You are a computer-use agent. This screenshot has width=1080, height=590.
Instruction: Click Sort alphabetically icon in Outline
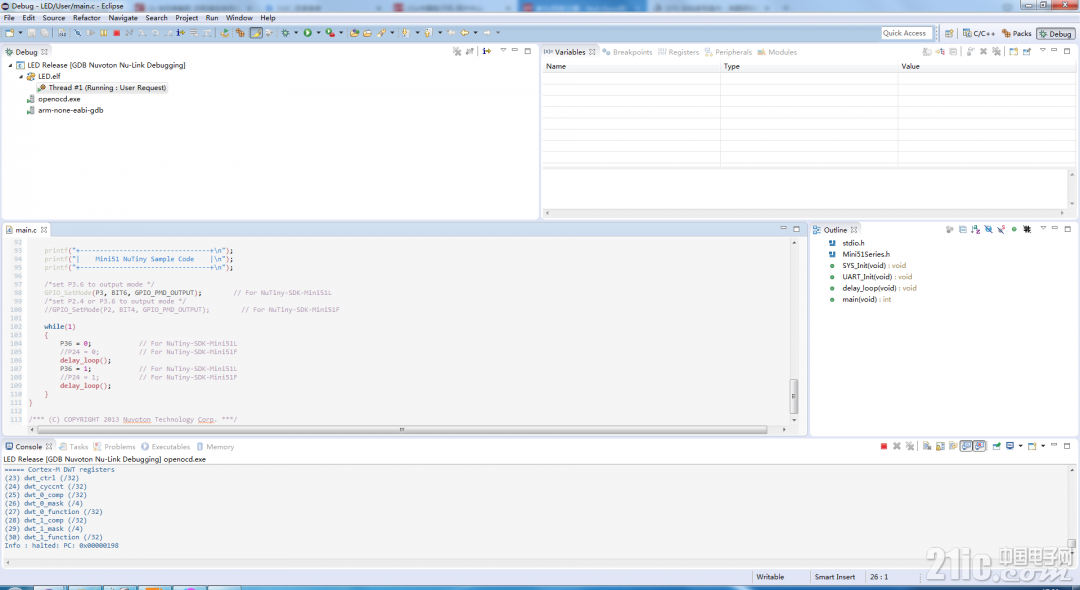(x=975, y=229)
